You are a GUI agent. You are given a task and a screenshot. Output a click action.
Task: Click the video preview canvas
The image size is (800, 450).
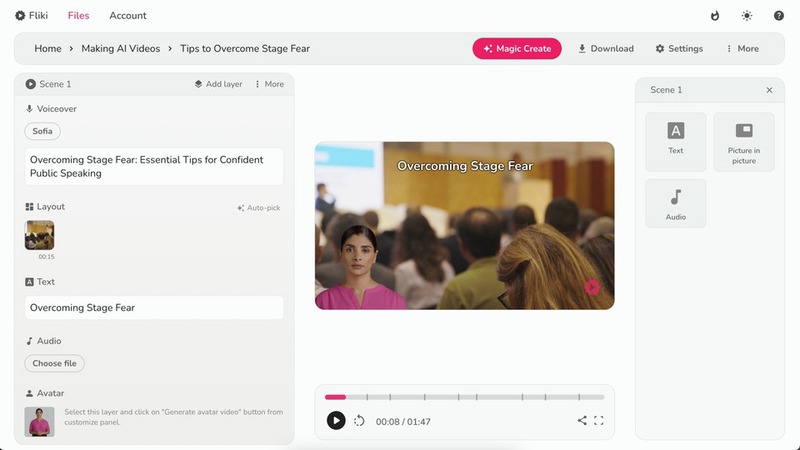[464, 226]
